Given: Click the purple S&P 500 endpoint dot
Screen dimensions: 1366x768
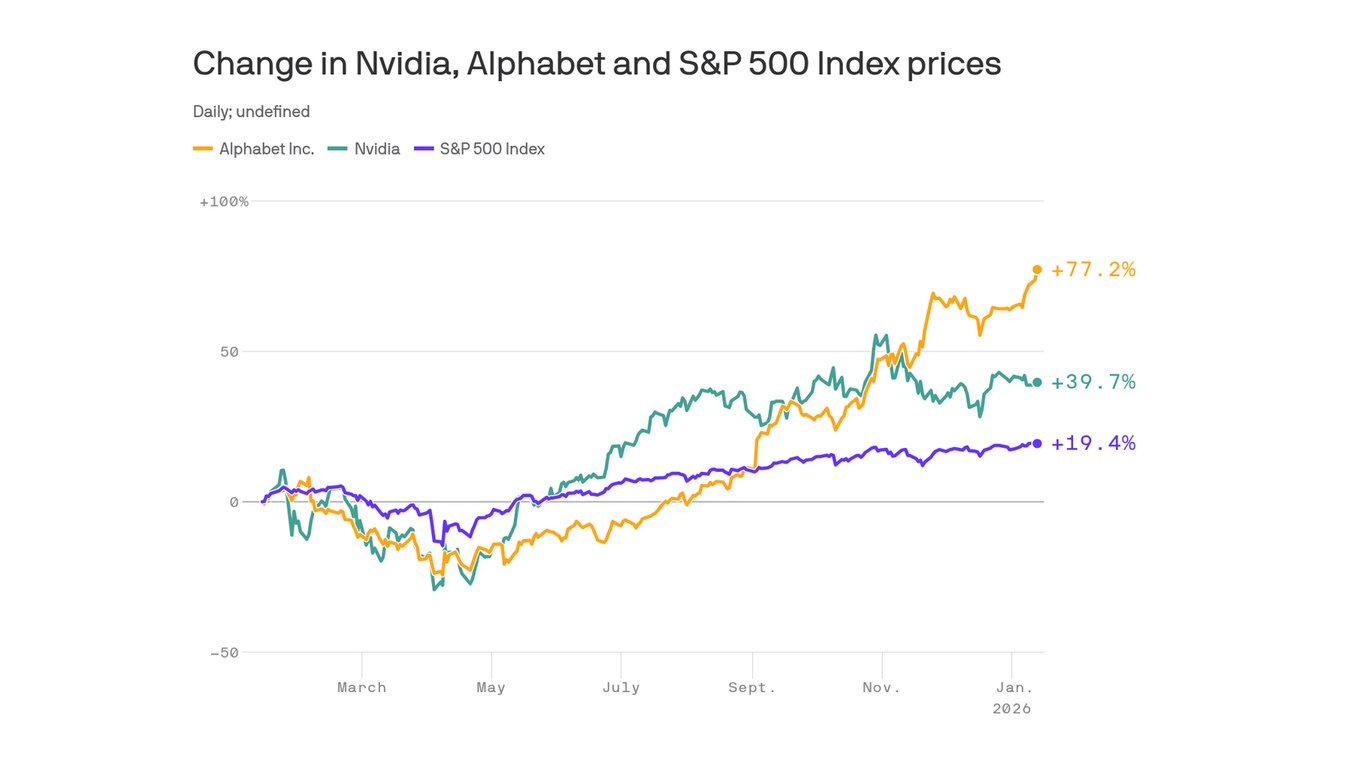Looking at the screenshot, I should click(x=1037, y=443).
